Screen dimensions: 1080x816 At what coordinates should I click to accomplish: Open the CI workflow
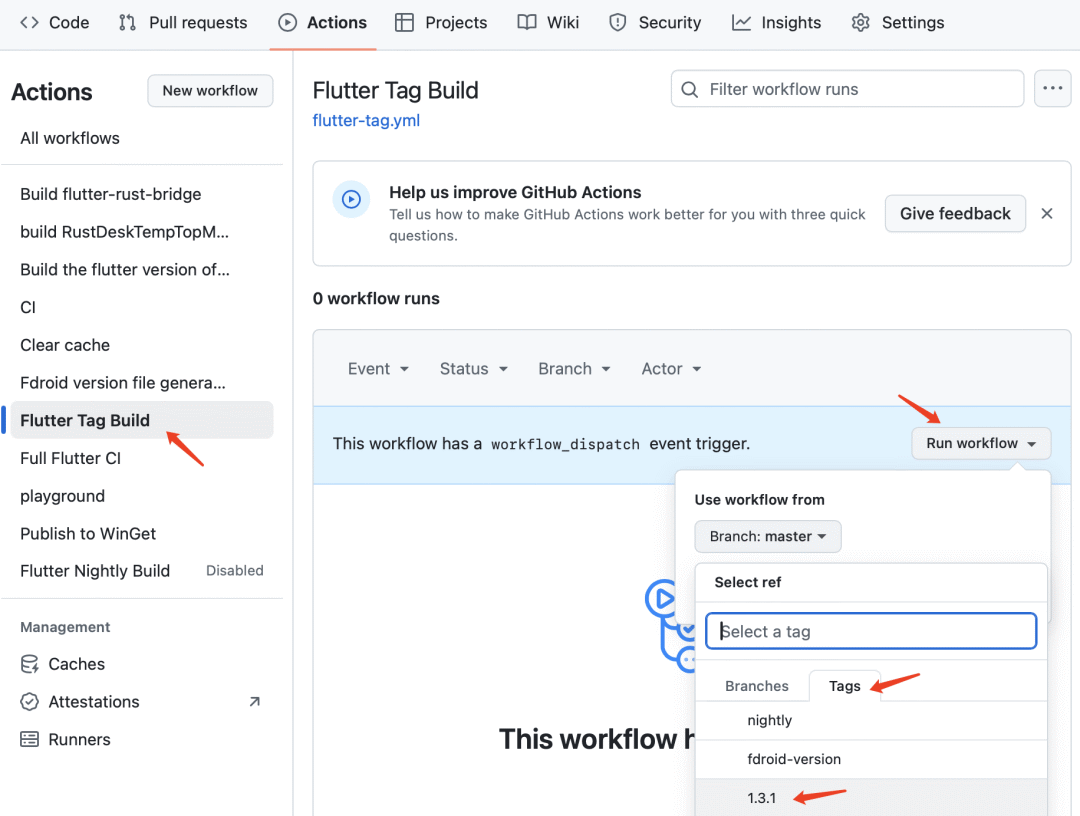[142, 307]
